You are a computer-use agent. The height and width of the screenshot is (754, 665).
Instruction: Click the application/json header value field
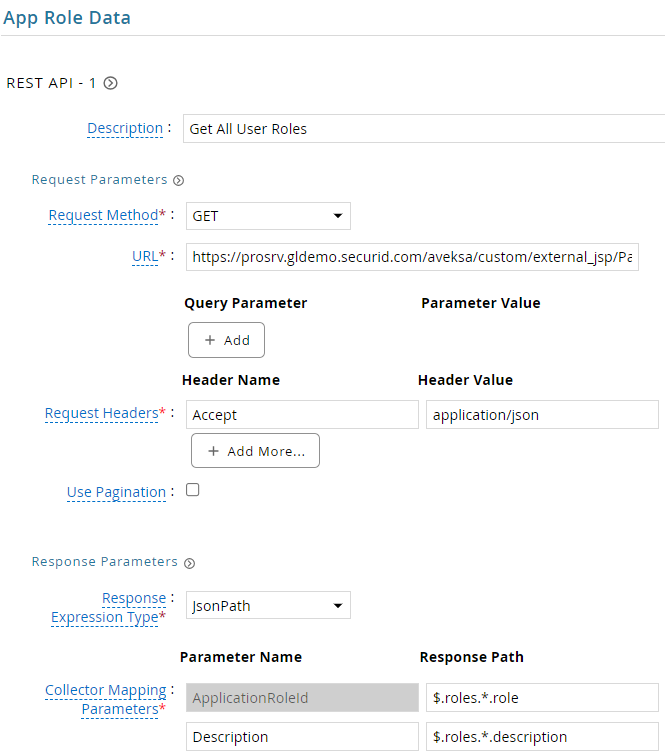coord(542,415)
